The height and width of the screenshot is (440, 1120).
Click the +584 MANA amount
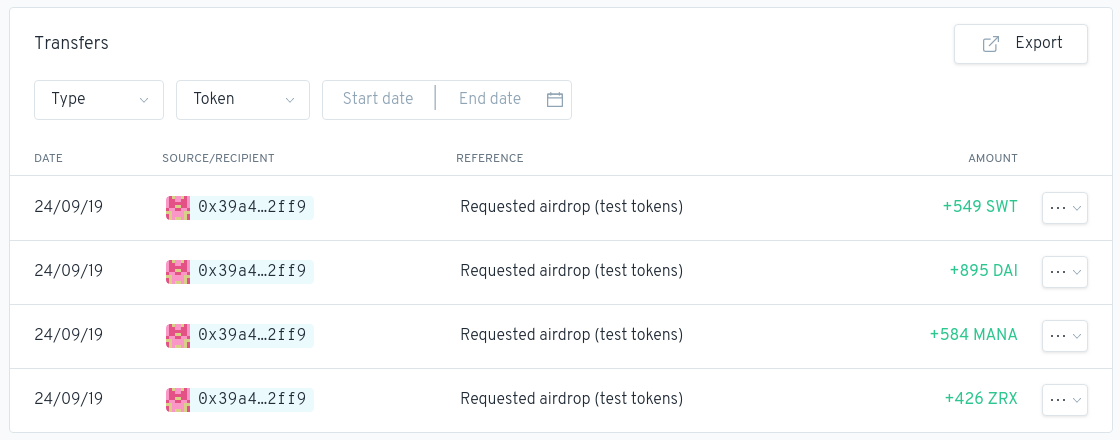(x=973, y=335)
